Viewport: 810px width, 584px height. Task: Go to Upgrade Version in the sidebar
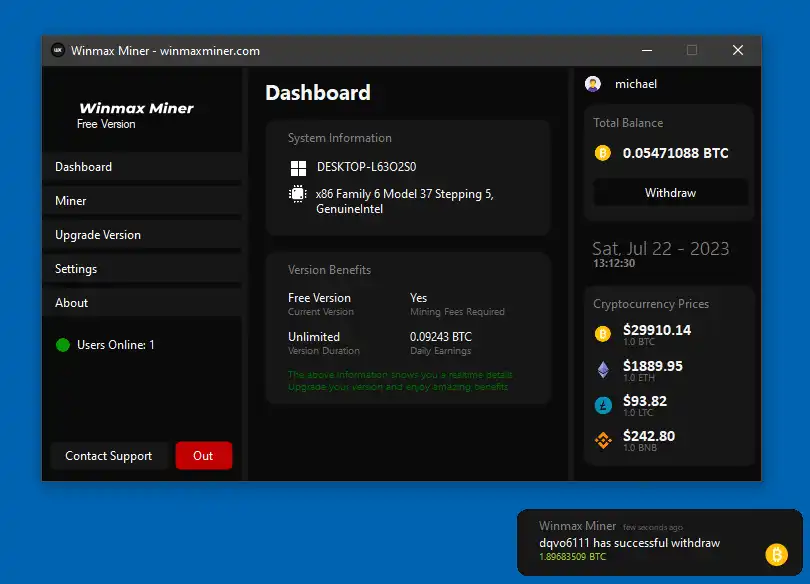142,235
